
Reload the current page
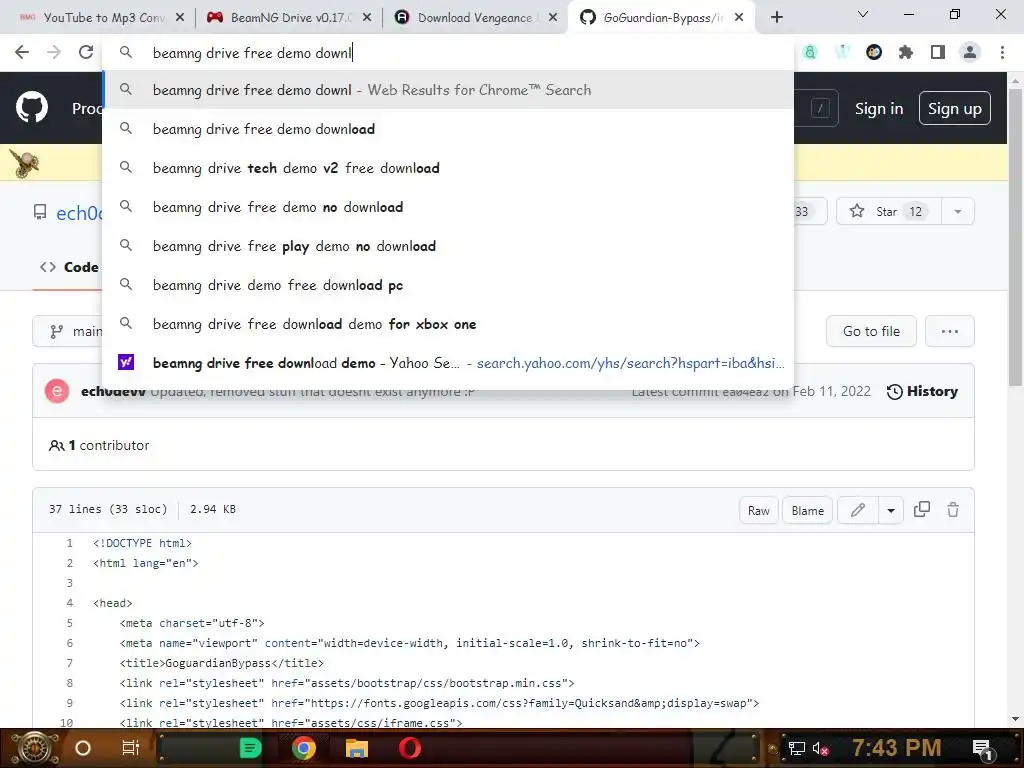(x=86, y=52)
